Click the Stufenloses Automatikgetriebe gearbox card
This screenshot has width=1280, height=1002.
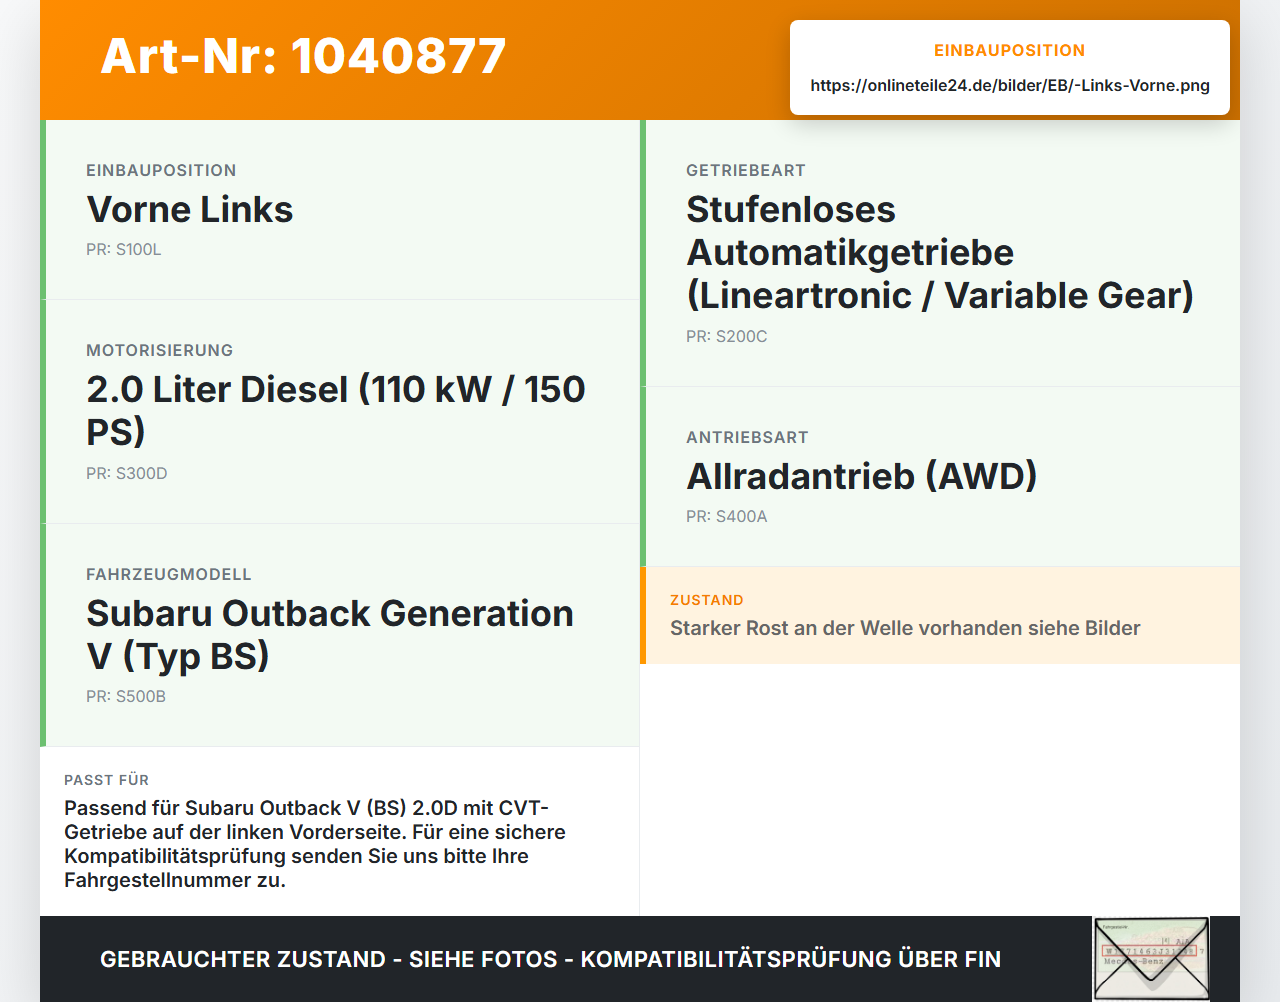click(940, 253)
